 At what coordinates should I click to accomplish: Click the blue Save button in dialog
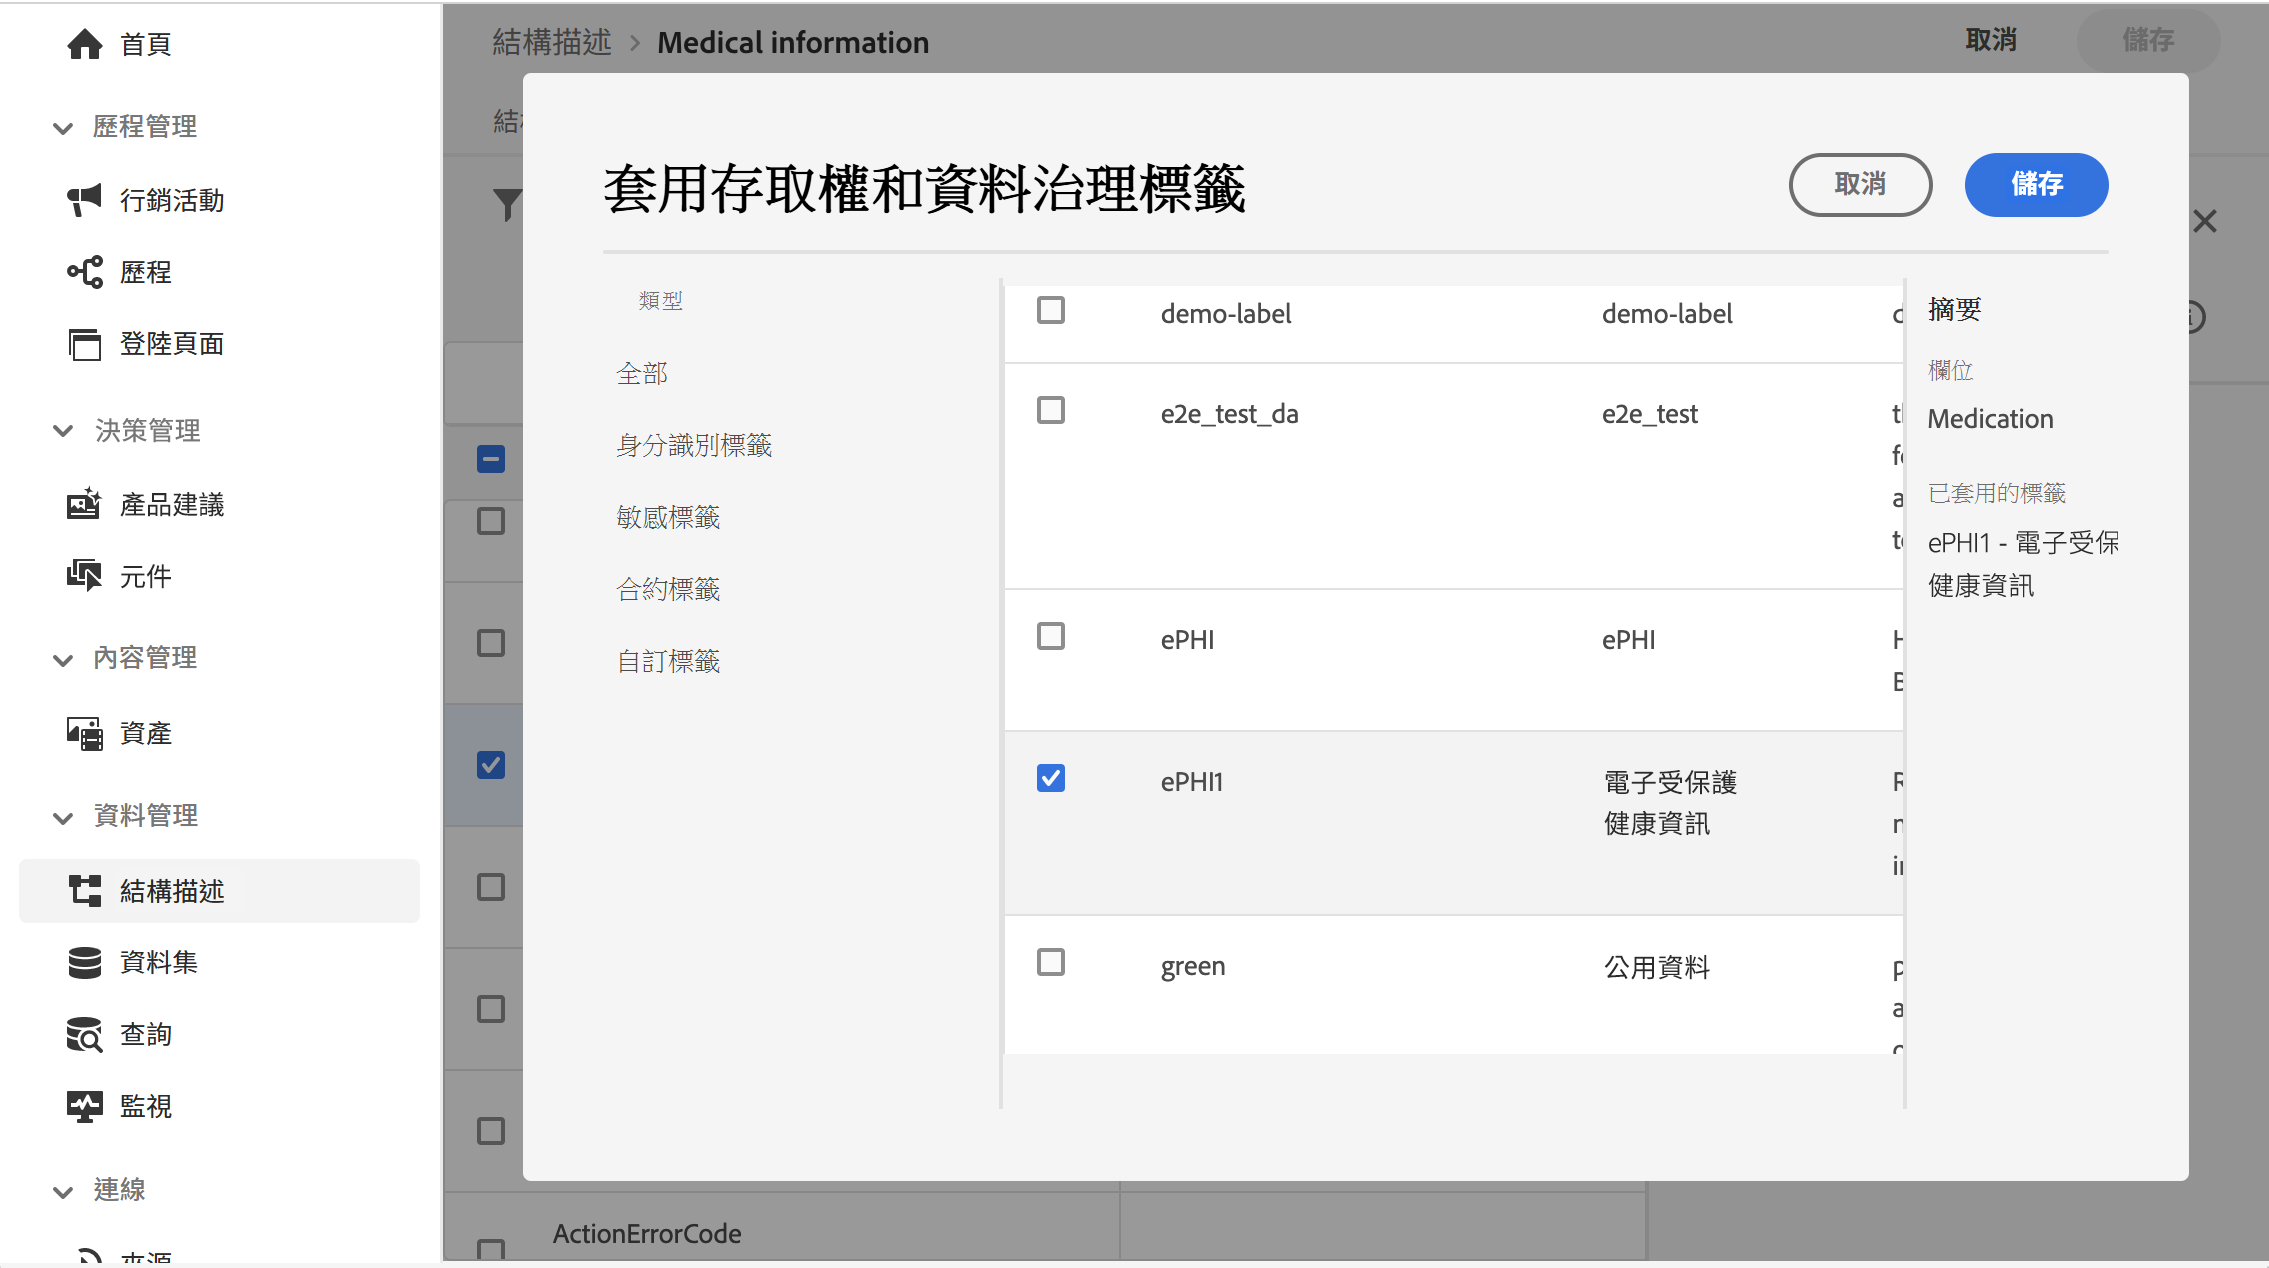(x=2036, y=185)
